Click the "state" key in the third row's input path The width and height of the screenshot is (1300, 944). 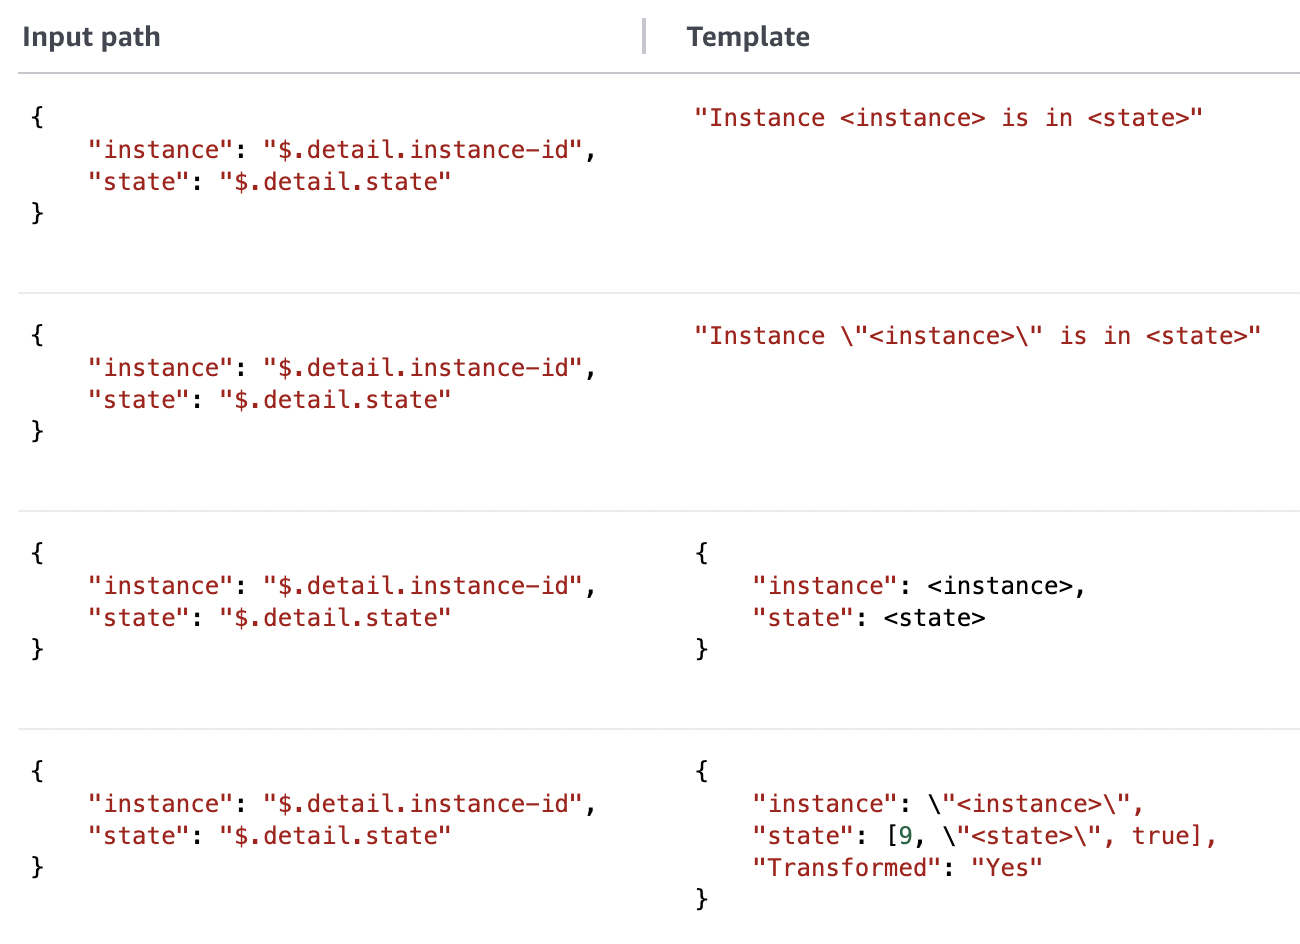[x=138, y=618]
